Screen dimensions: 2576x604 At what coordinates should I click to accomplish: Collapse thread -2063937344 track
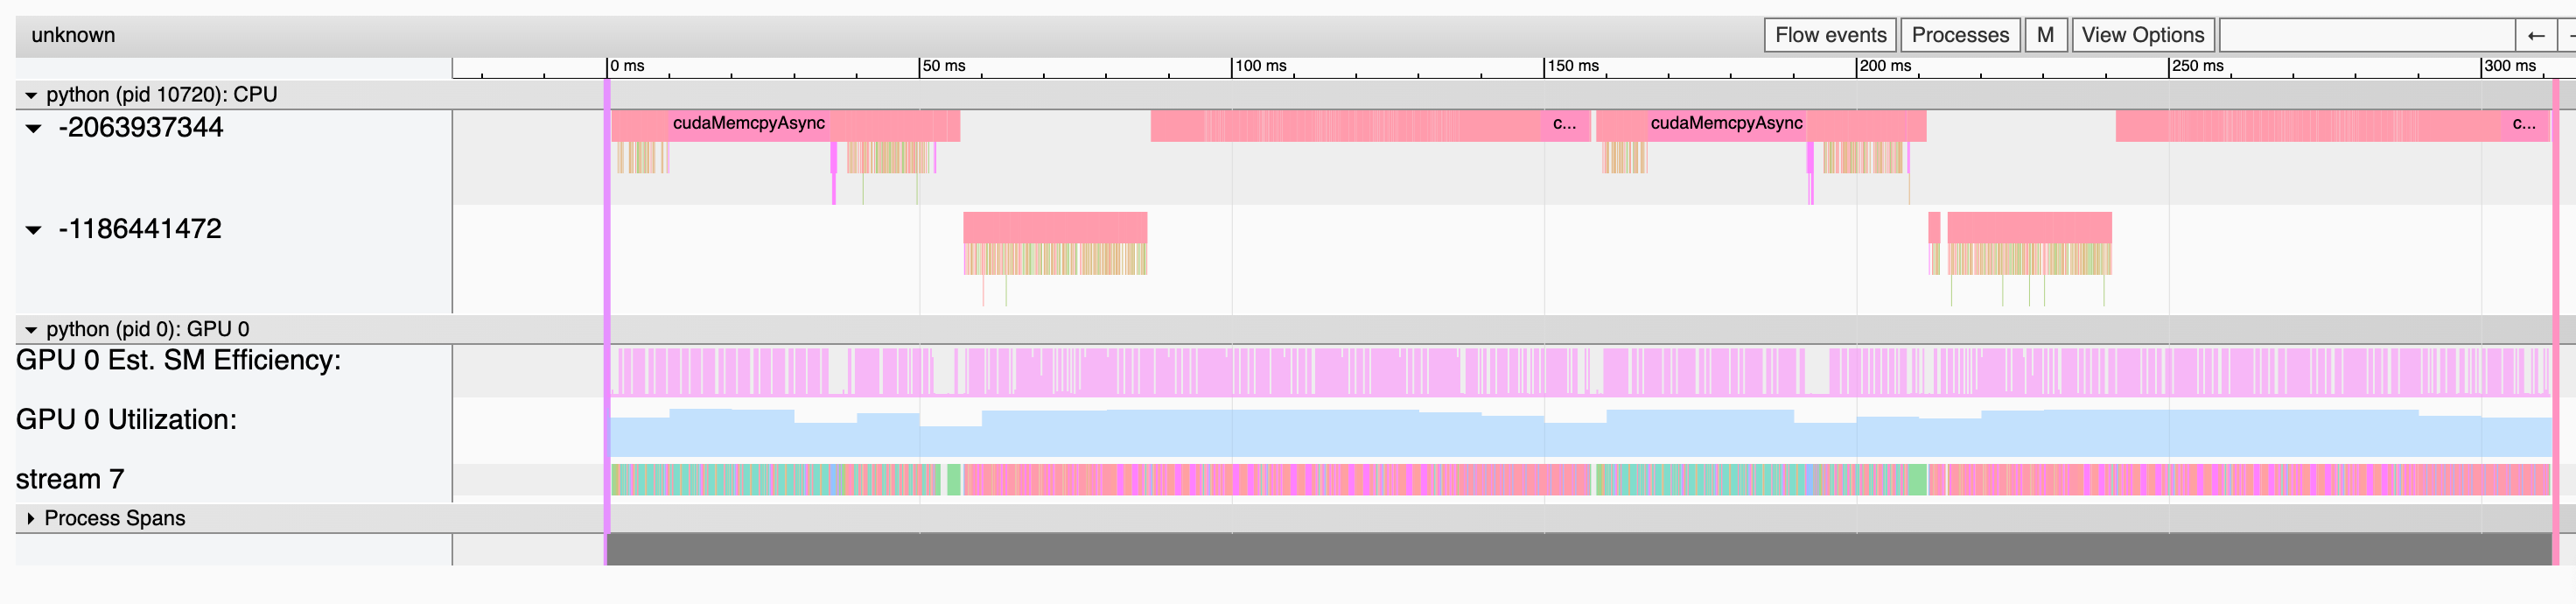pos(33,128)
